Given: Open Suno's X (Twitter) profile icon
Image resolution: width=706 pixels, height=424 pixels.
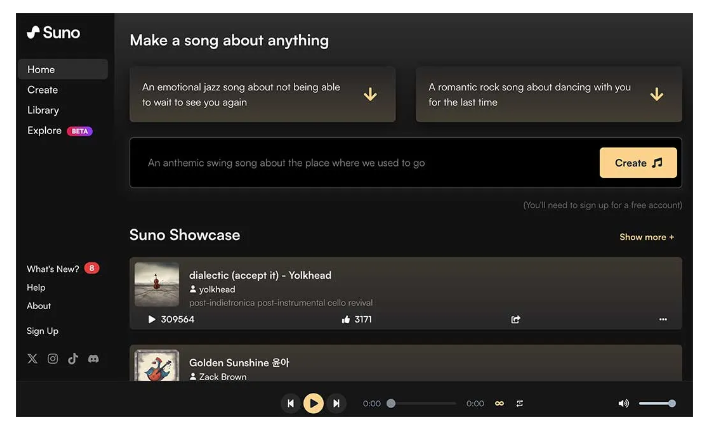Looking at the screenshot, I should pos(32,359).
